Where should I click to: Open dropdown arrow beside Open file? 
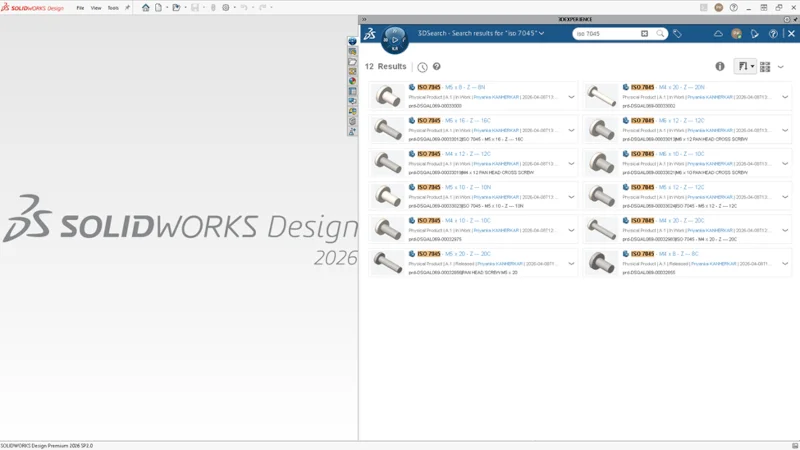click(185, 8)
